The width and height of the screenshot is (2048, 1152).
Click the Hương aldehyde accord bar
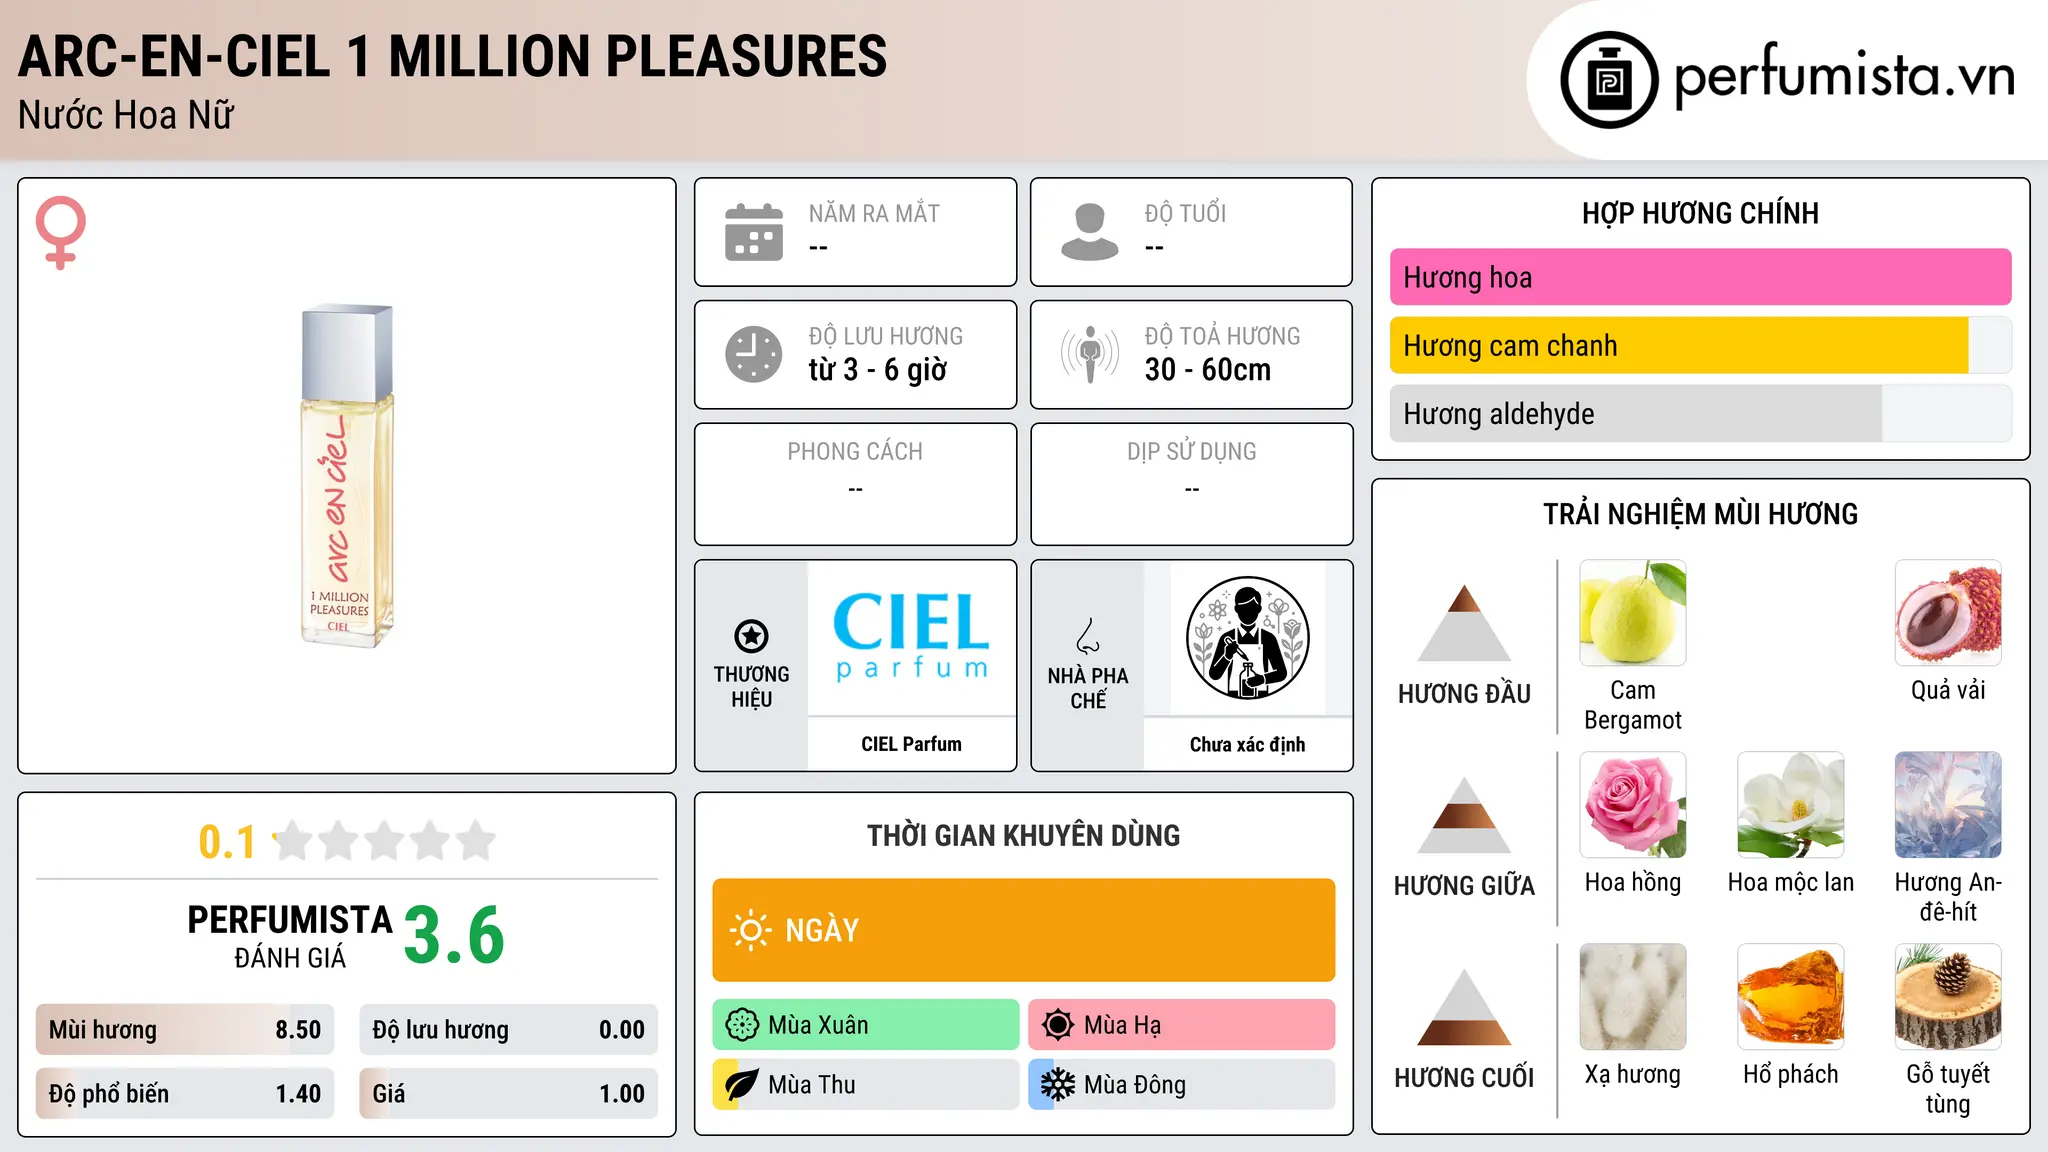tap(1700, 413)
